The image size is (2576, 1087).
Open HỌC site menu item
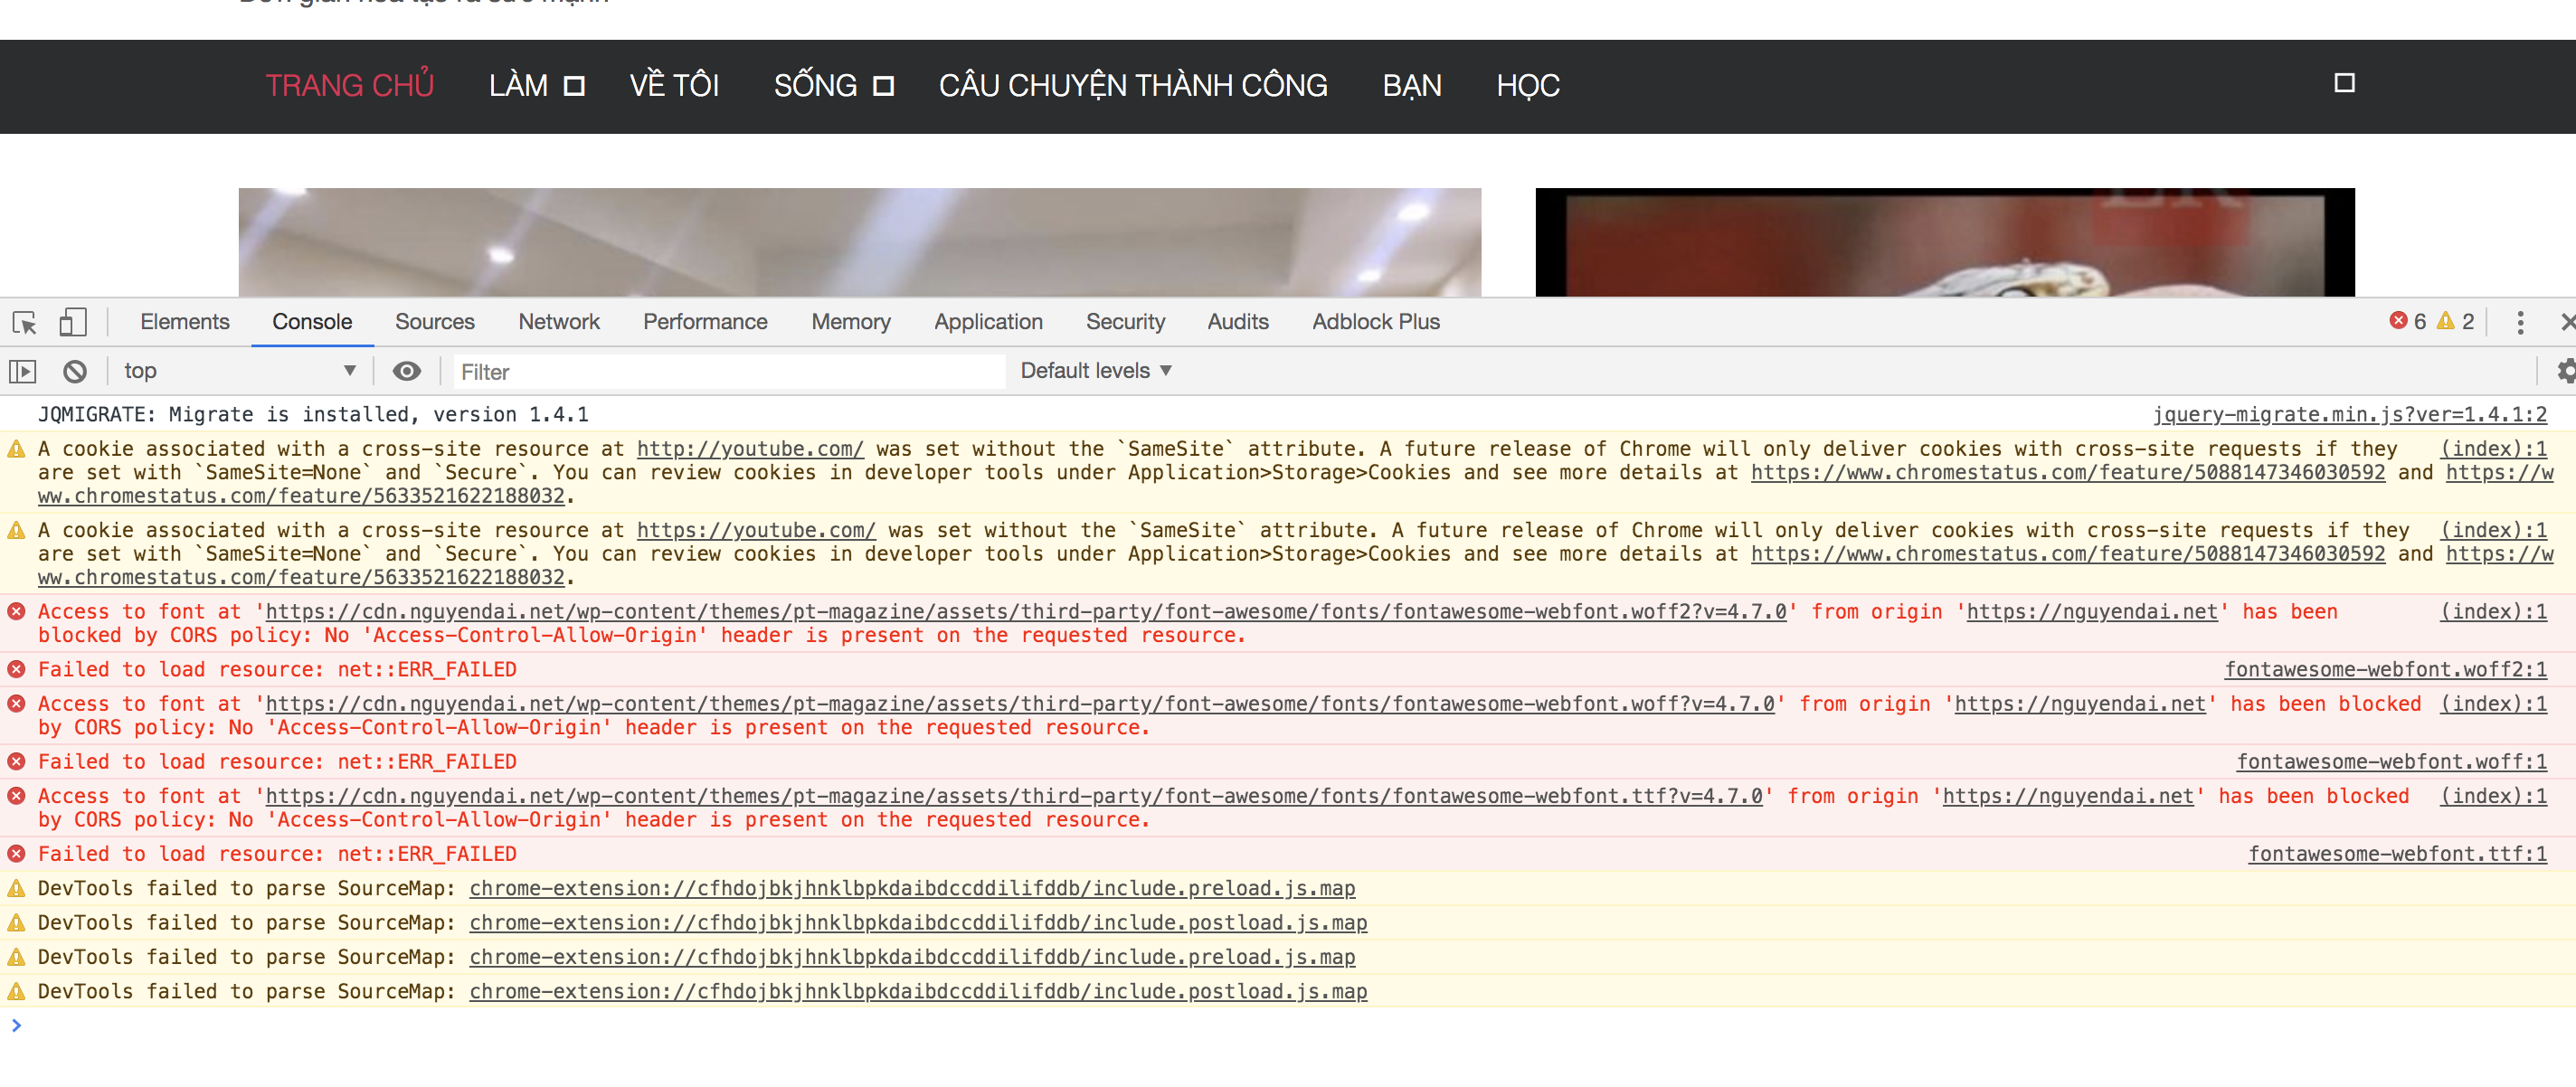pyautogui.click(x=1528, y=86)
